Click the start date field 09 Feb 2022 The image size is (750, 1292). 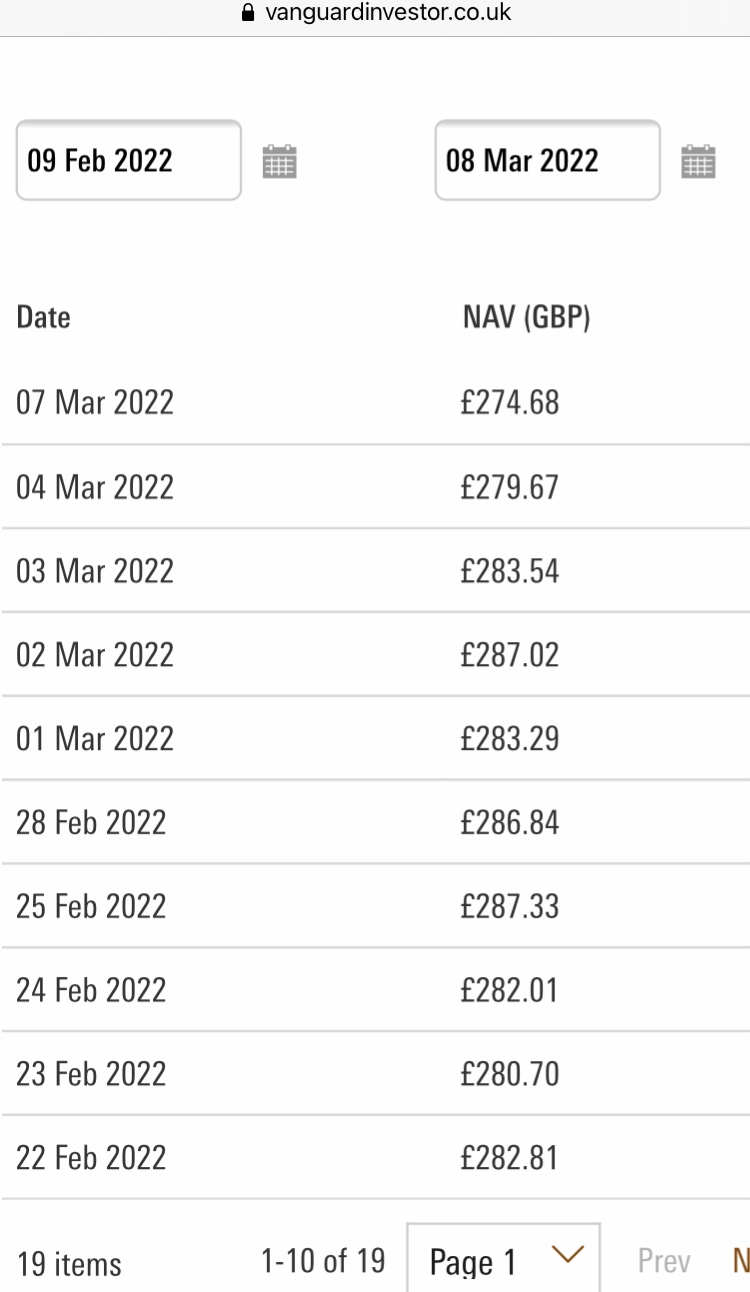(x=129, y=160)
